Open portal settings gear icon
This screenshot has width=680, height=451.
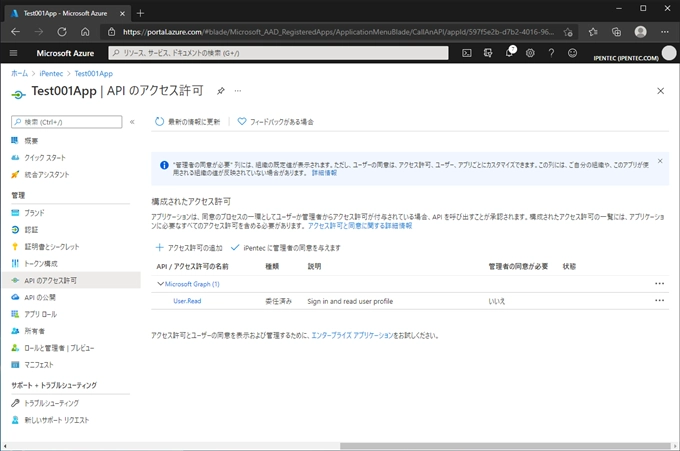pos(530,53)
